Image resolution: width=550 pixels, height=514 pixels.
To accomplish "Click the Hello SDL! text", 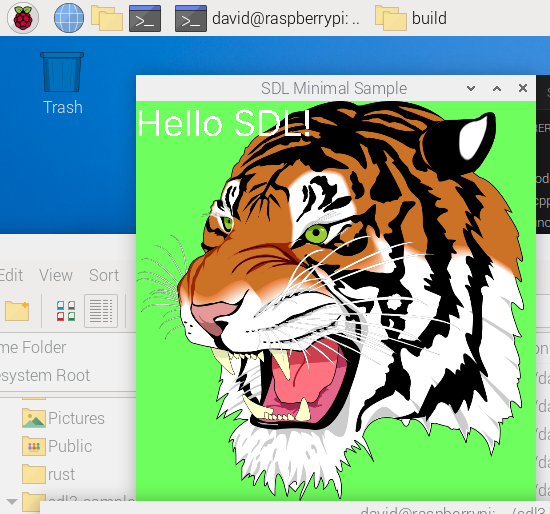I will click(x=224, y=123).
